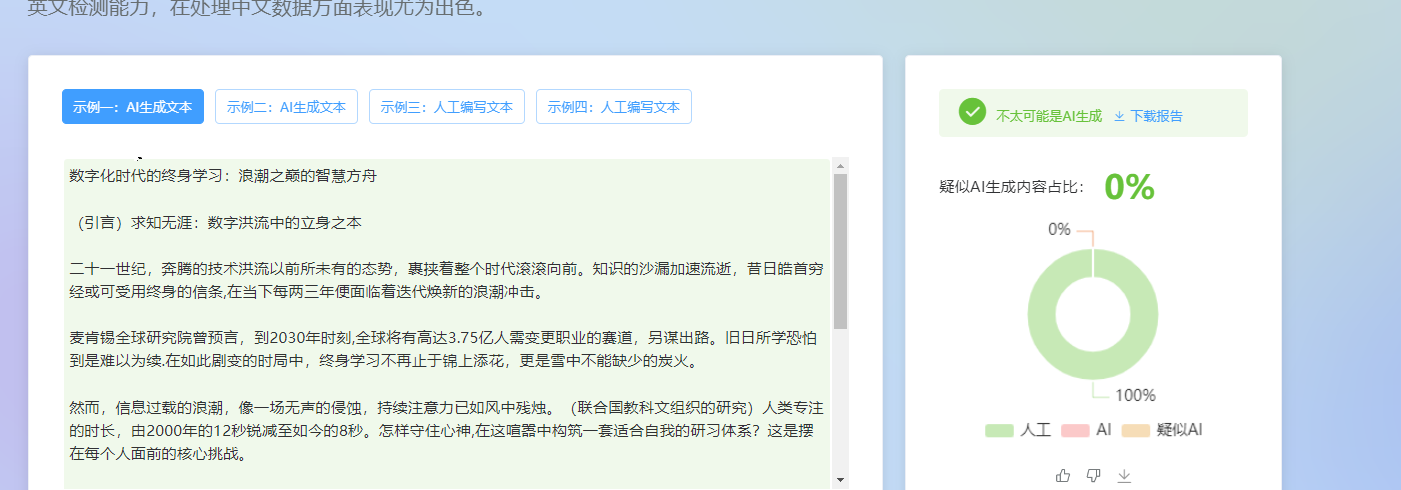This screenshot has width=1401, height=490.
Task: Choose 示例四：人工编写文本 example
Action: [x=614, y=107]
